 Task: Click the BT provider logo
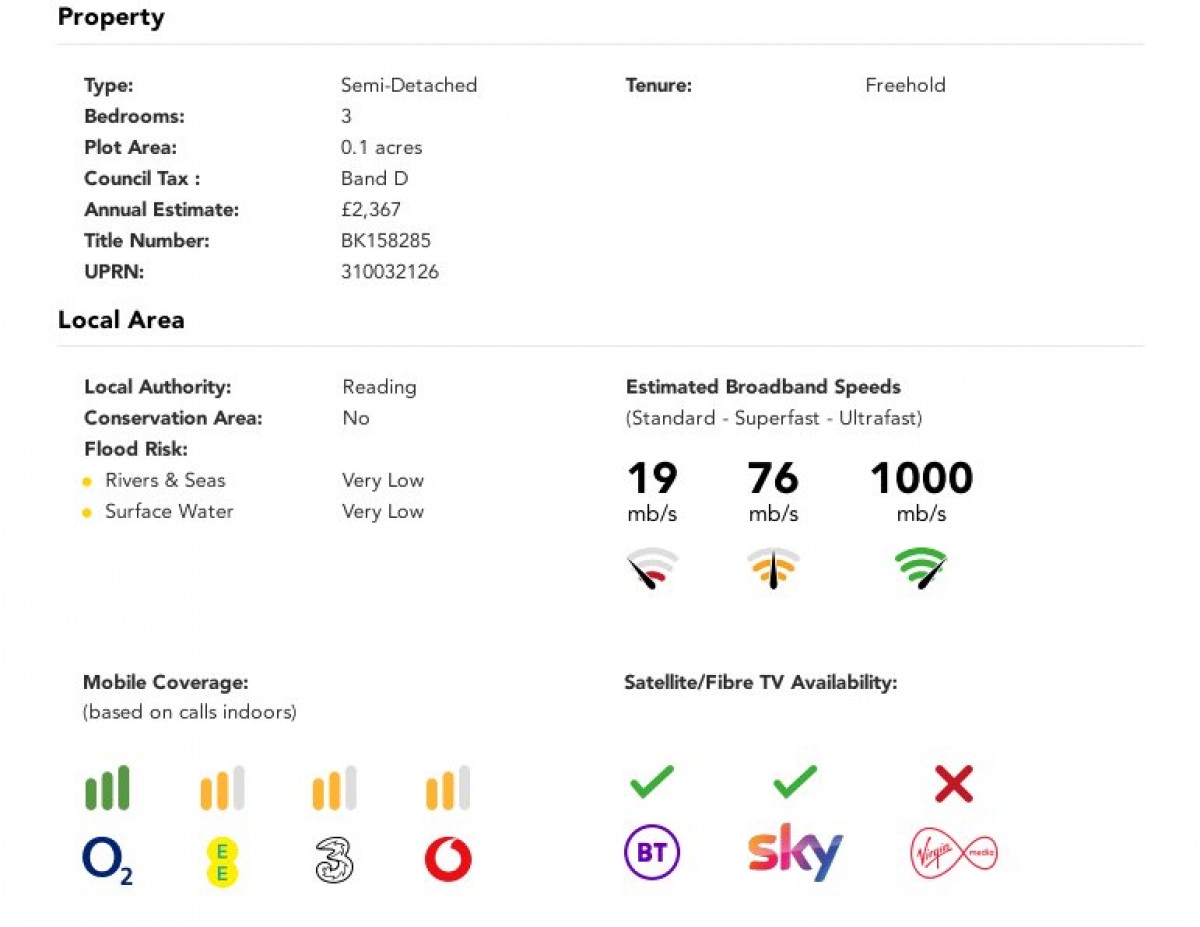click(x=652, y=853)
